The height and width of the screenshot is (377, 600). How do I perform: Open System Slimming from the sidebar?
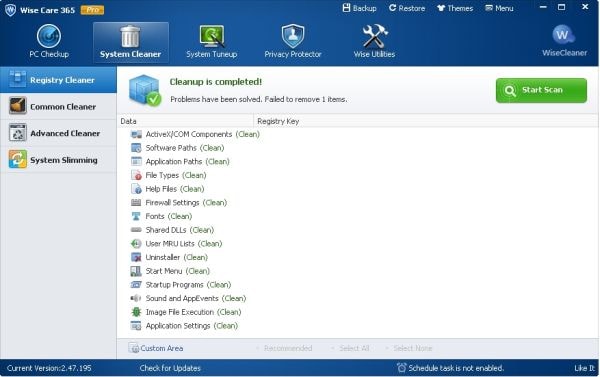pos(58,160)
